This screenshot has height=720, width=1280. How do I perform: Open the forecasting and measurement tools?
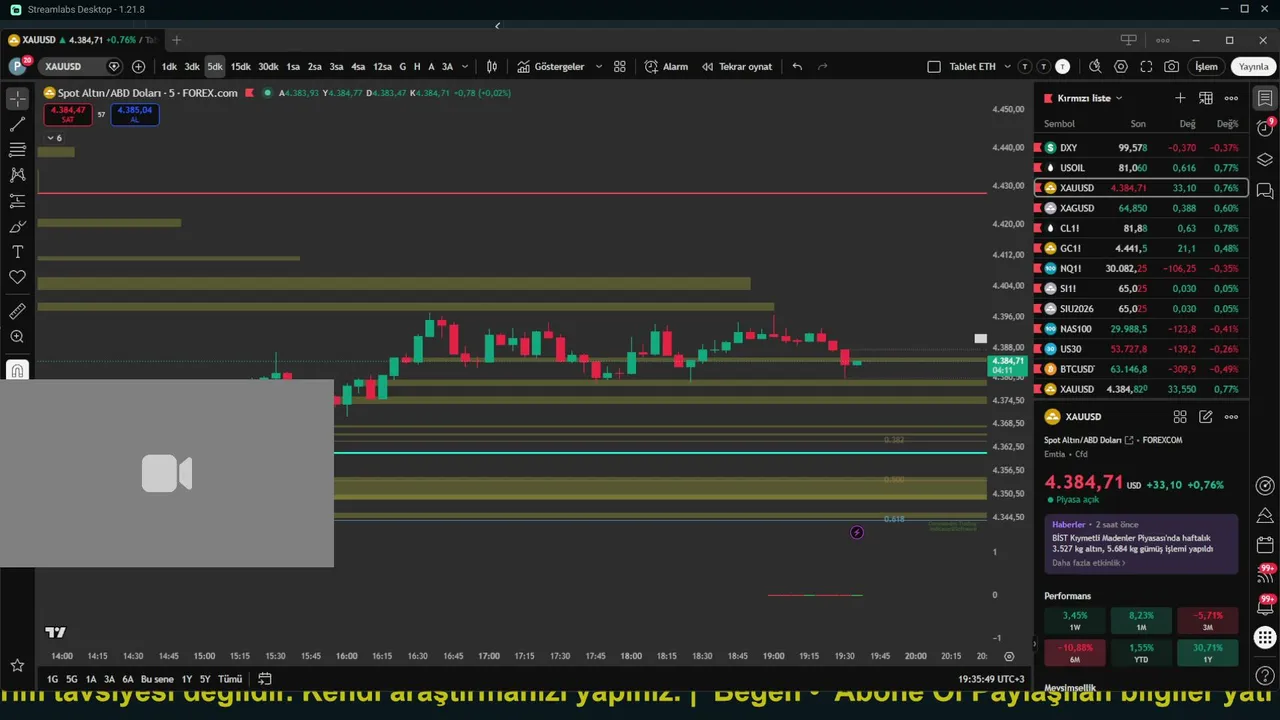(17, 201)
